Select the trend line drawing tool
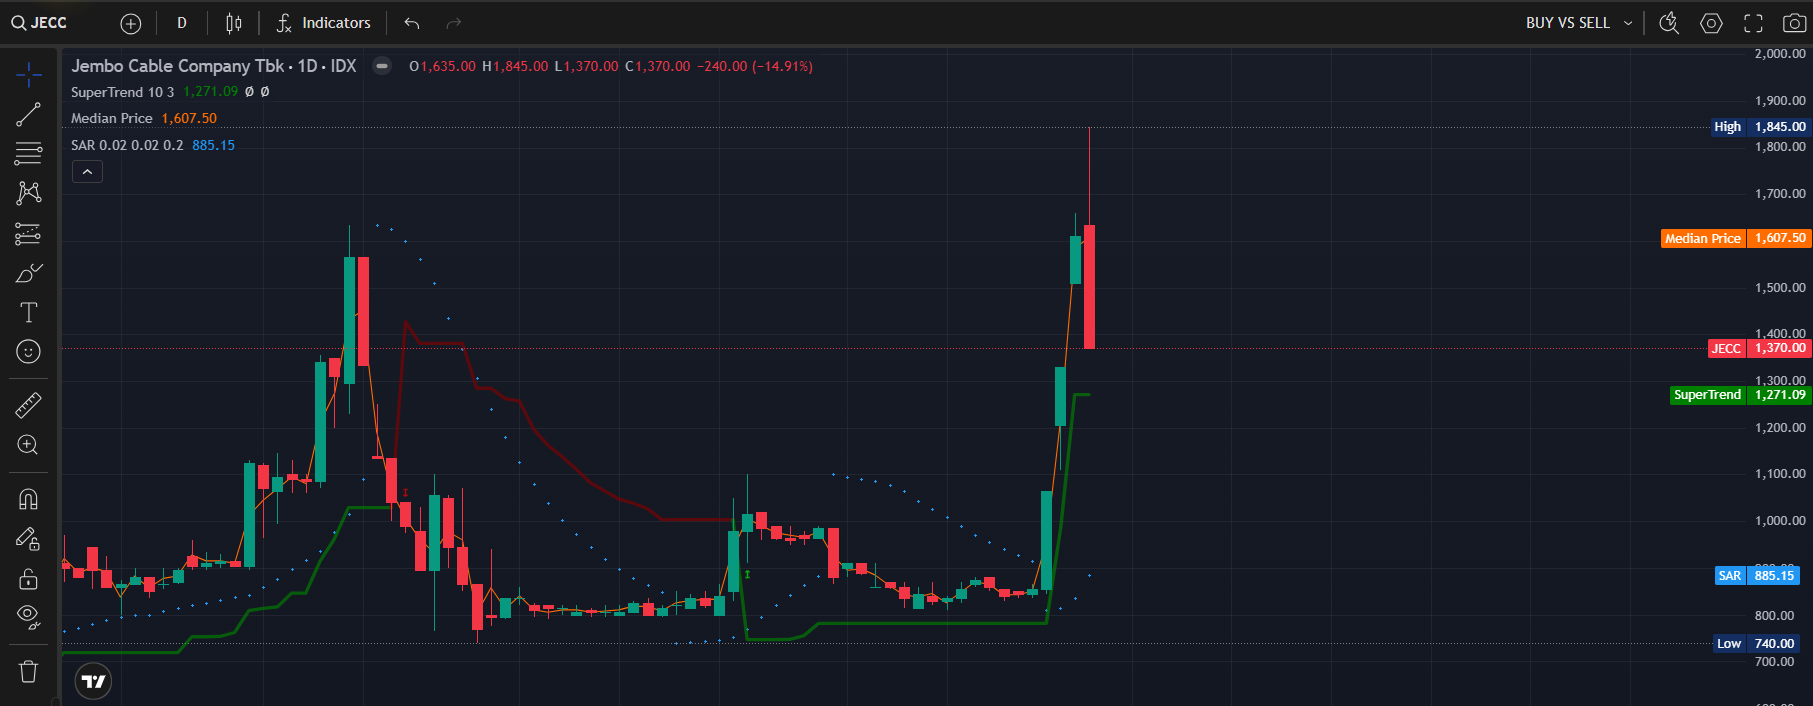This screenshot has height=706, width=1813. click(28, 114)
